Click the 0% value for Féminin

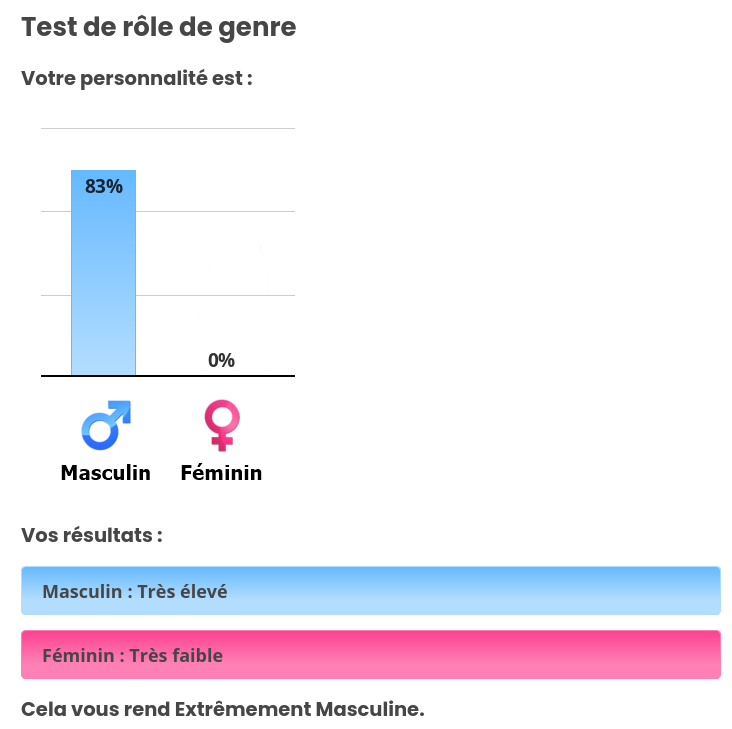pyautogui.click(x=221, y=360)
